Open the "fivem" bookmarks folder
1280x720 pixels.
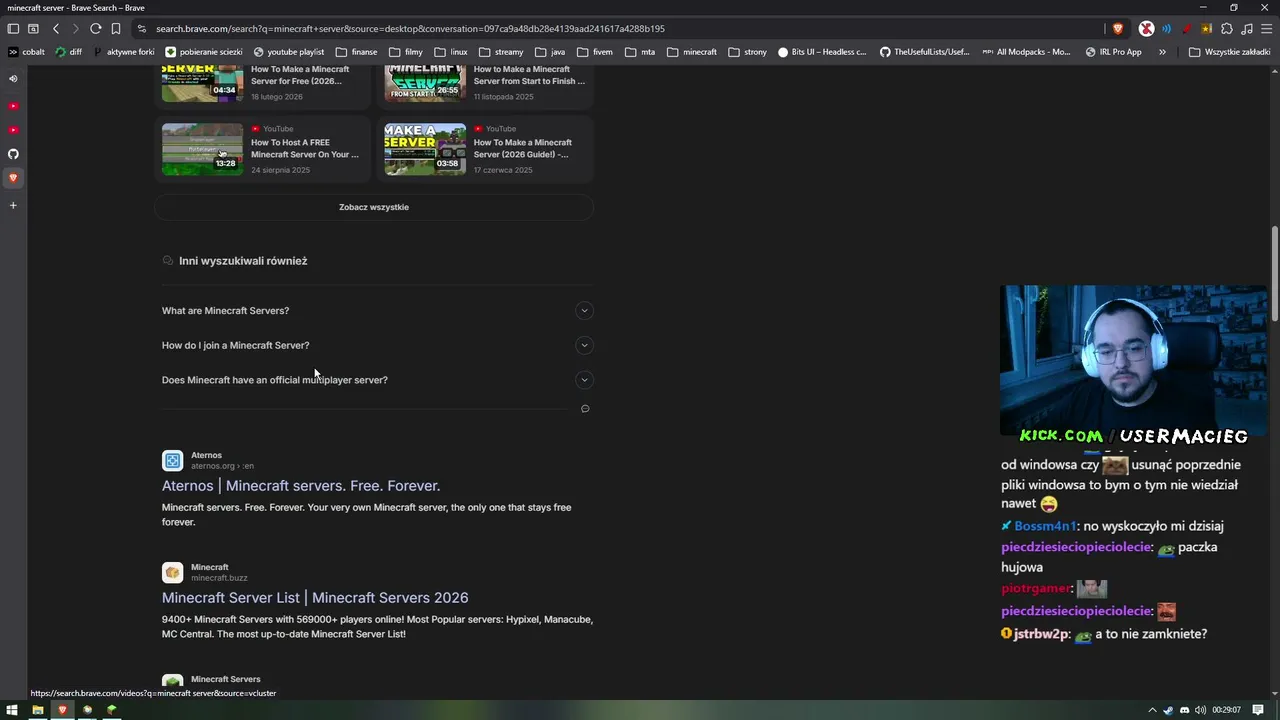pyautogui.click(x=594, y=52)
